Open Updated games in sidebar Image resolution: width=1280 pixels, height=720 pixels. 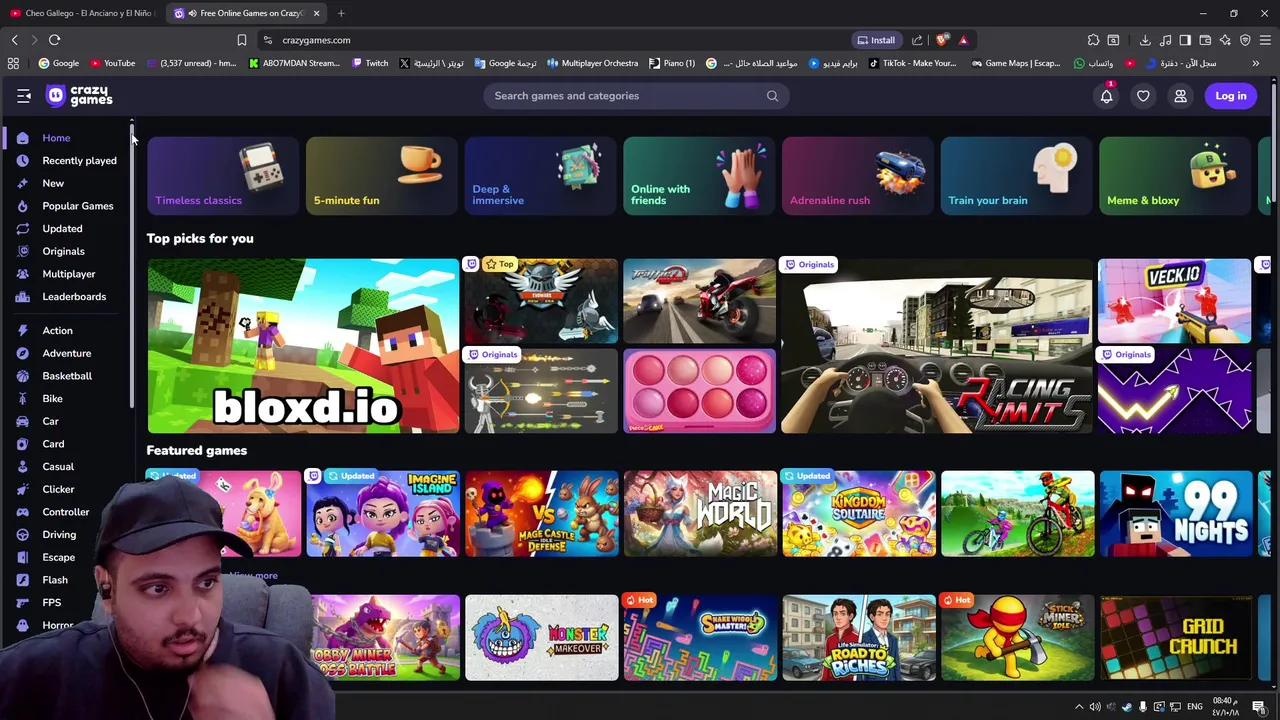pos(62,228)
